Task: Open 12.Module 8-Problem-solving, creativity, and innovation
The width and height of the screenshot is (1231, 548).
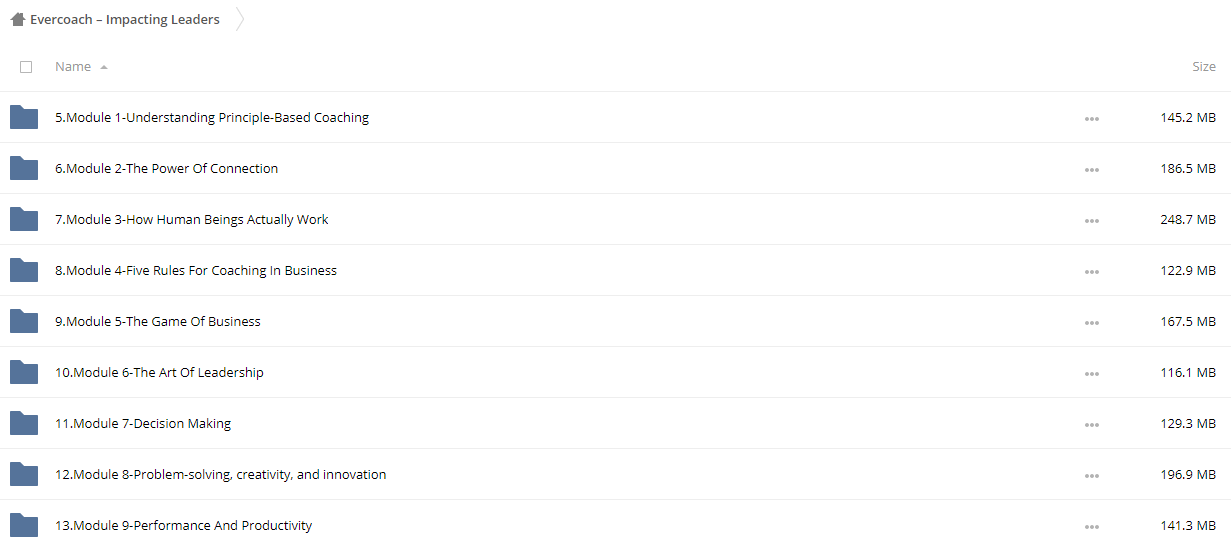Action: pos(221,474)
